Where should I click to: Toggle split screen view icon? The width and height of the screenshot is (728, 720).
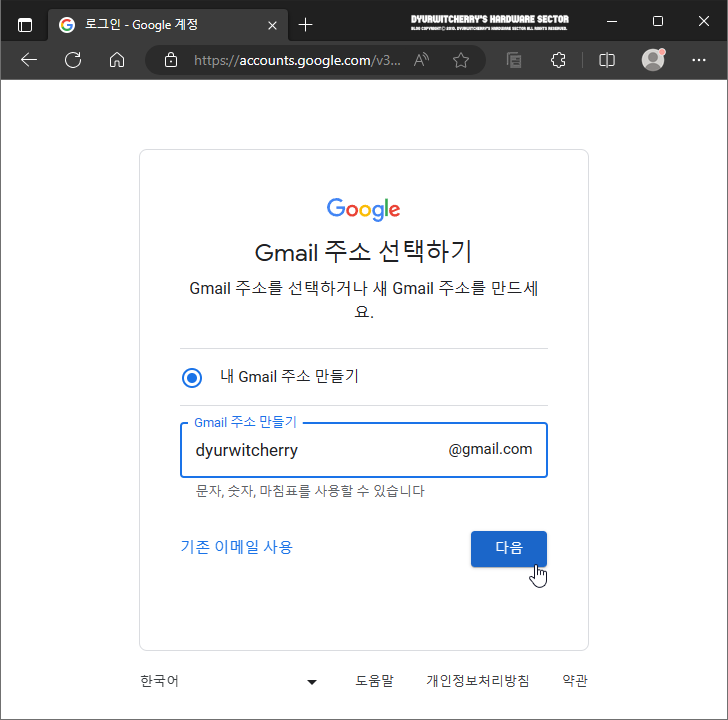[x=607, y=60]
